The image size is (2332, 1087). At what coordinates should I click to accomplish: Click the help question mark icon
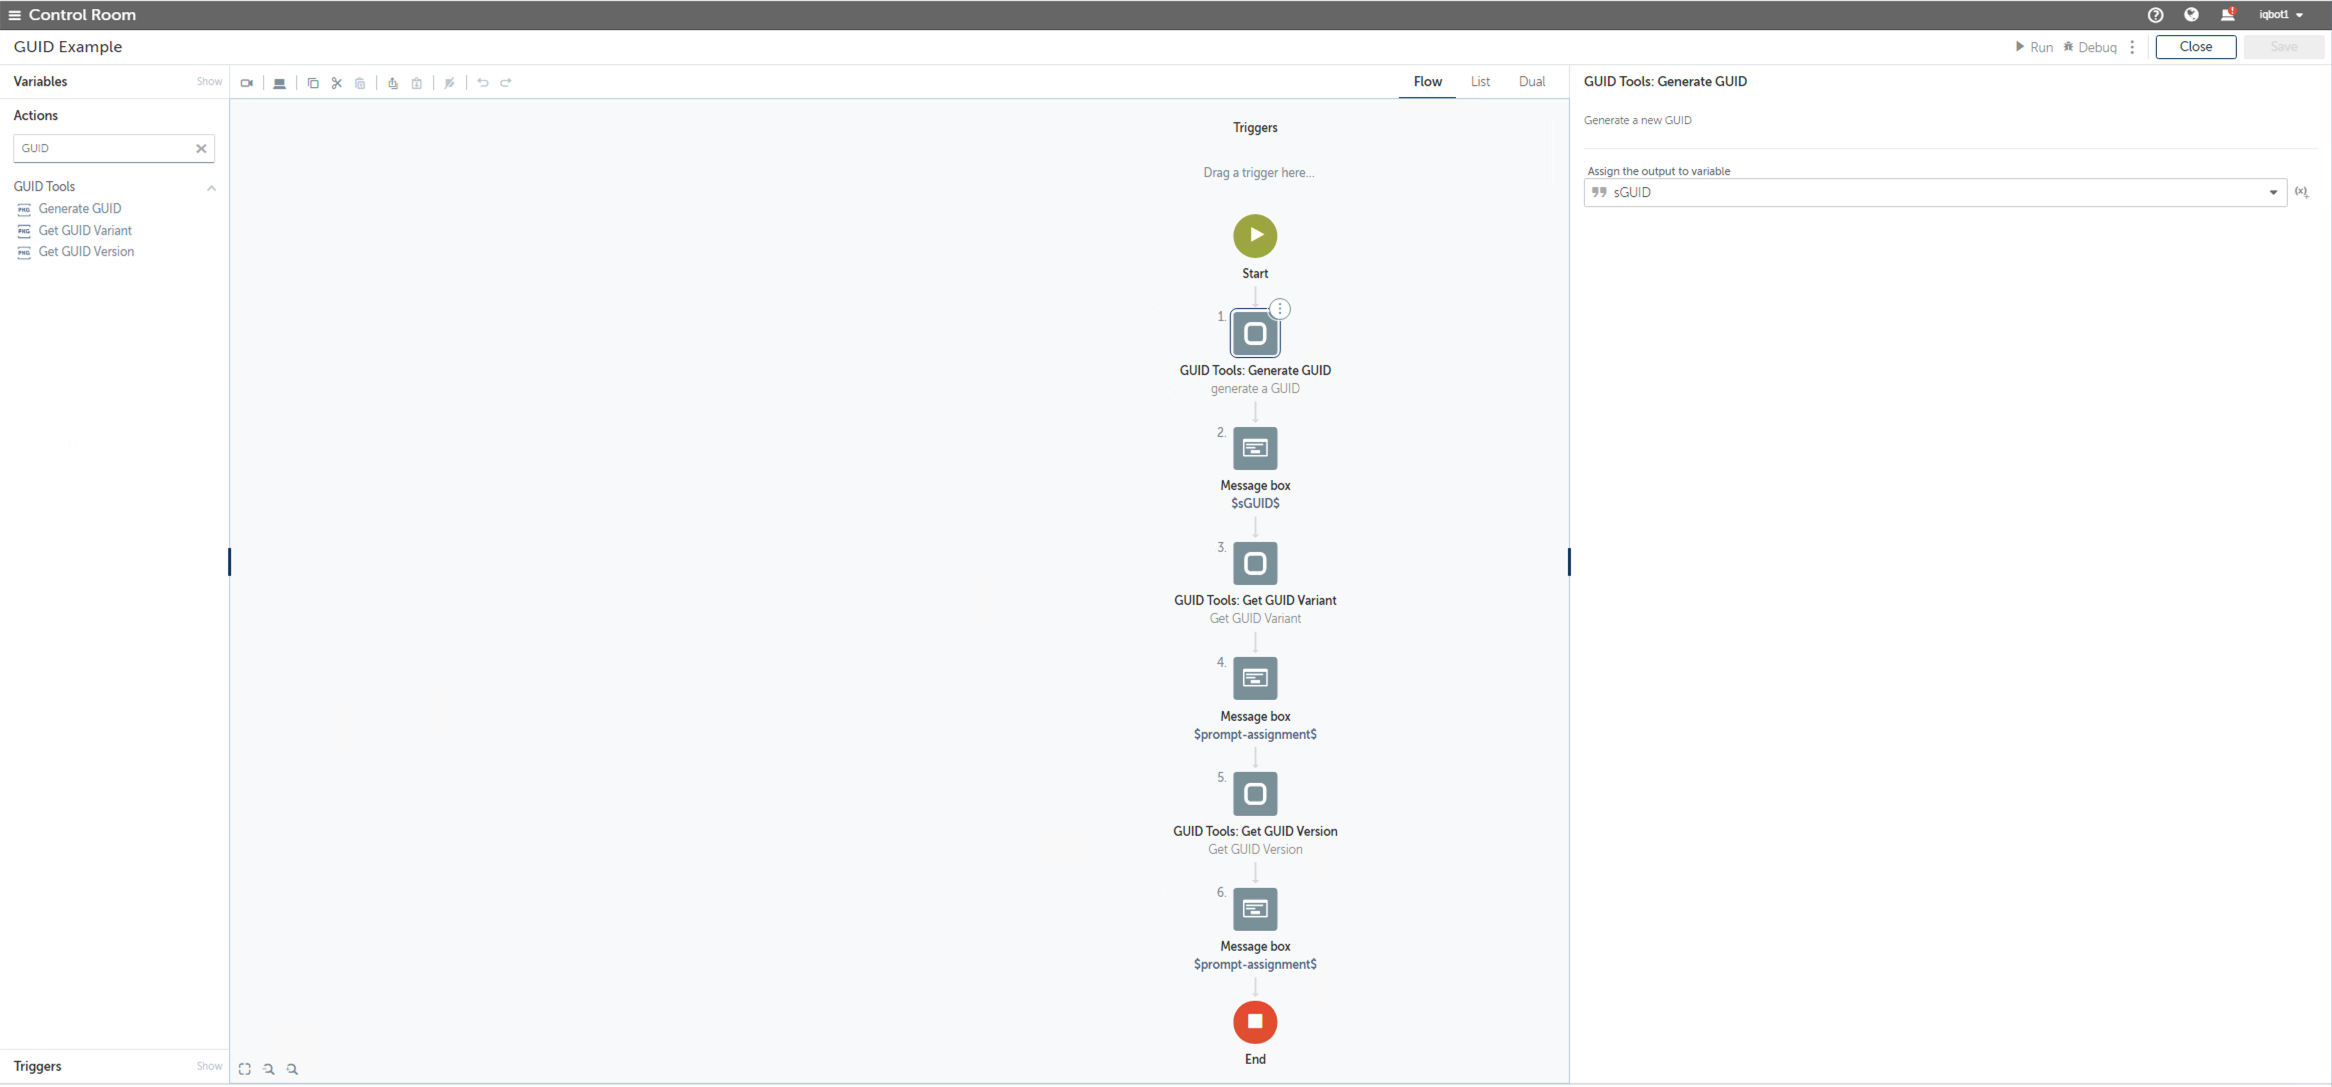click(2155, 15)
